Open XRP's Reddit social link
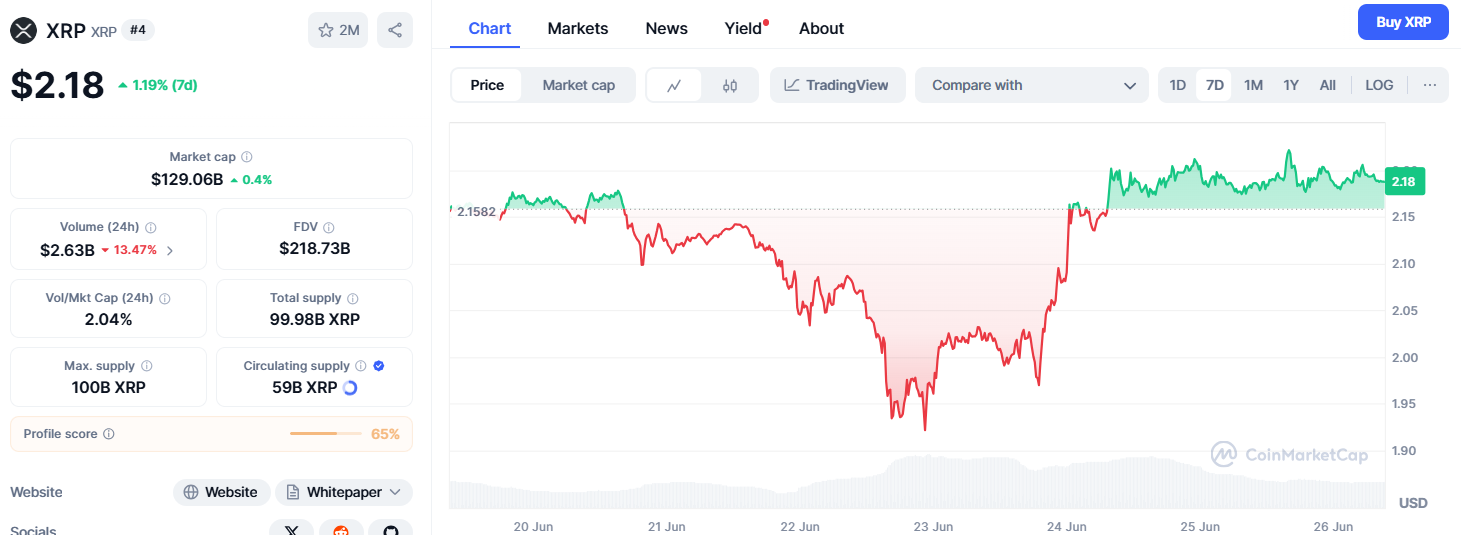 pos(342,530)
